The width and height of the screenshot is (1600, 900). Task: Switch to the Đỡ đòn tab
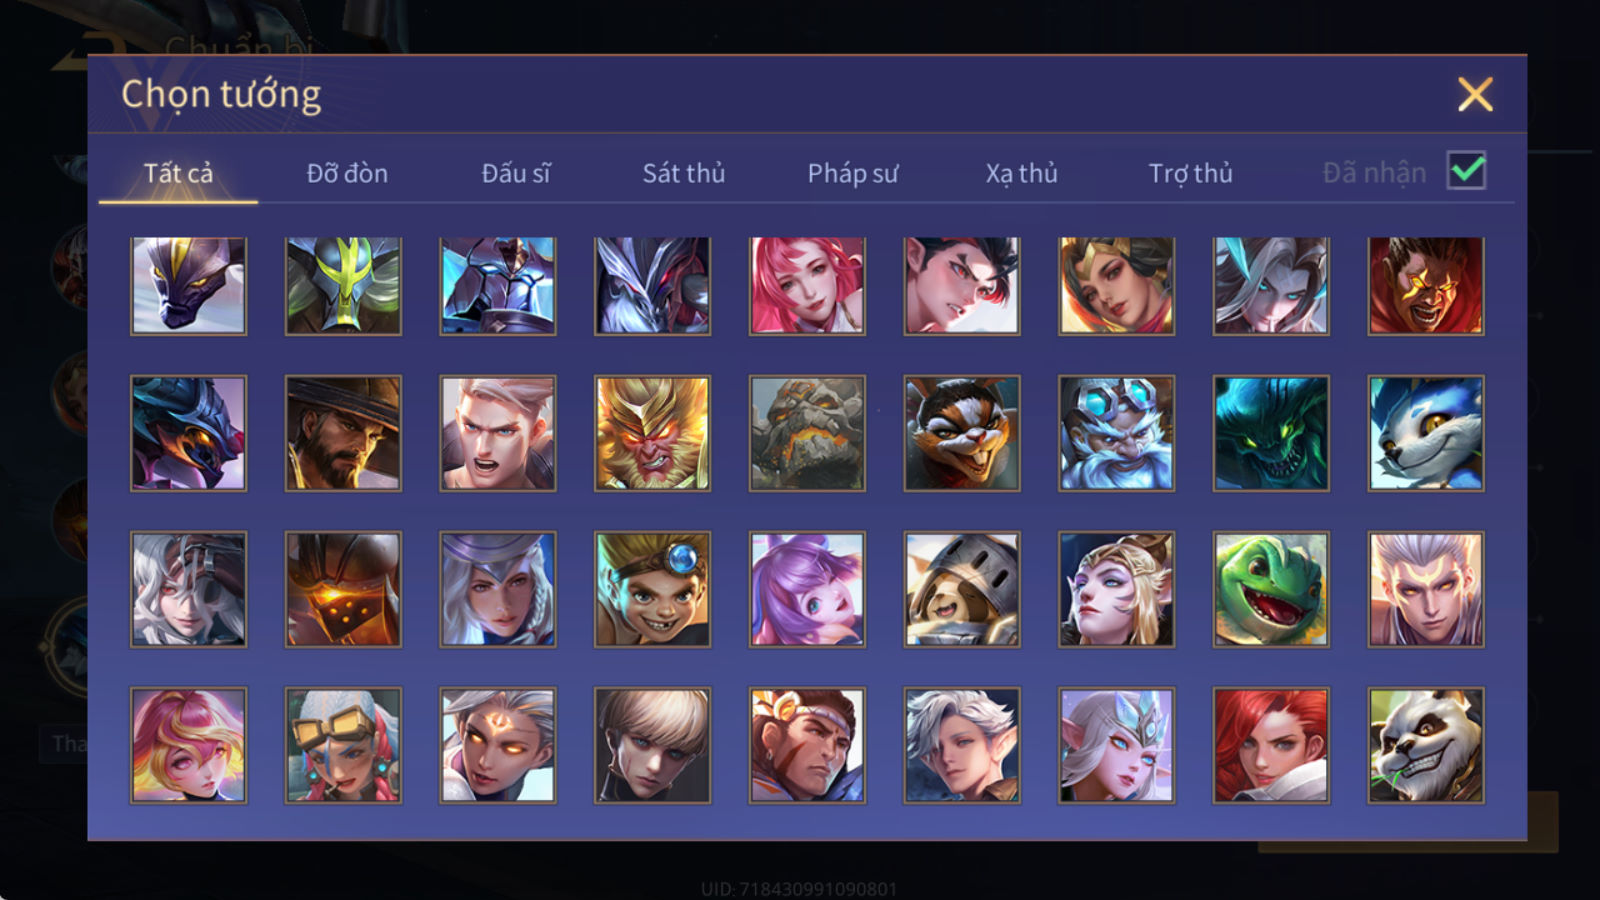pyautogui.click(x=347, y=173)
